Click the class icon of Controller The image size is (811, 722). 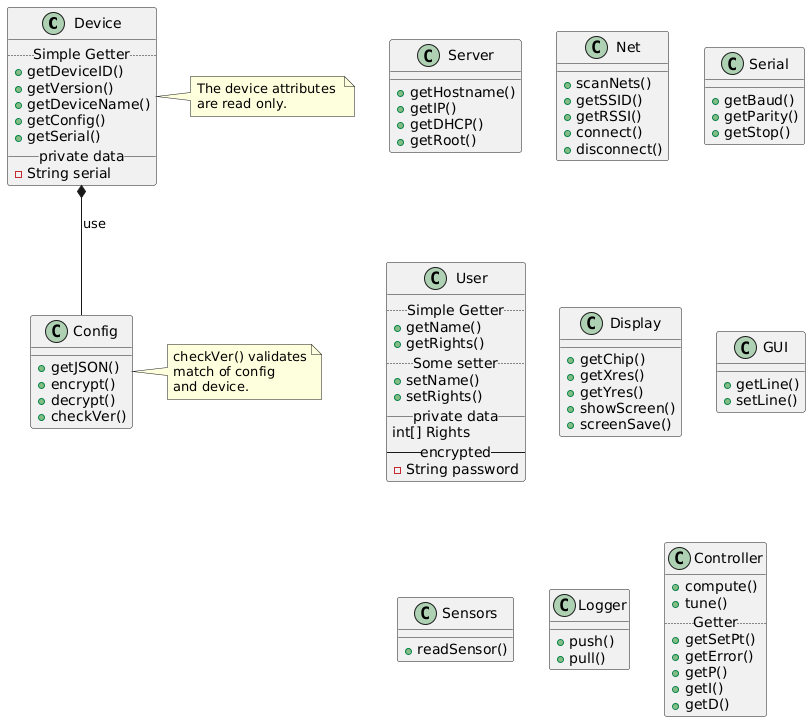tap(679, 558)
